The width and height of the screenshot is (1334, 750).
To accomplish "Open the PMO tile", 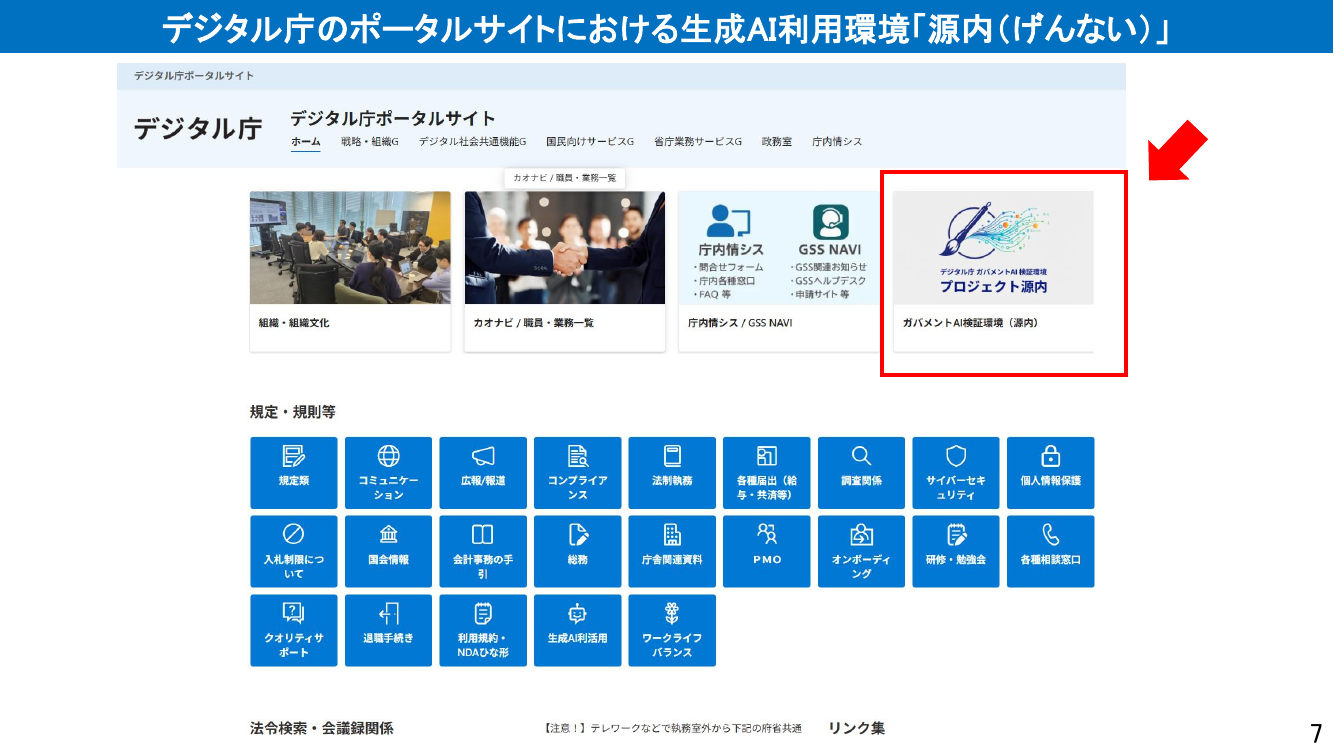I will coord(766,551).
